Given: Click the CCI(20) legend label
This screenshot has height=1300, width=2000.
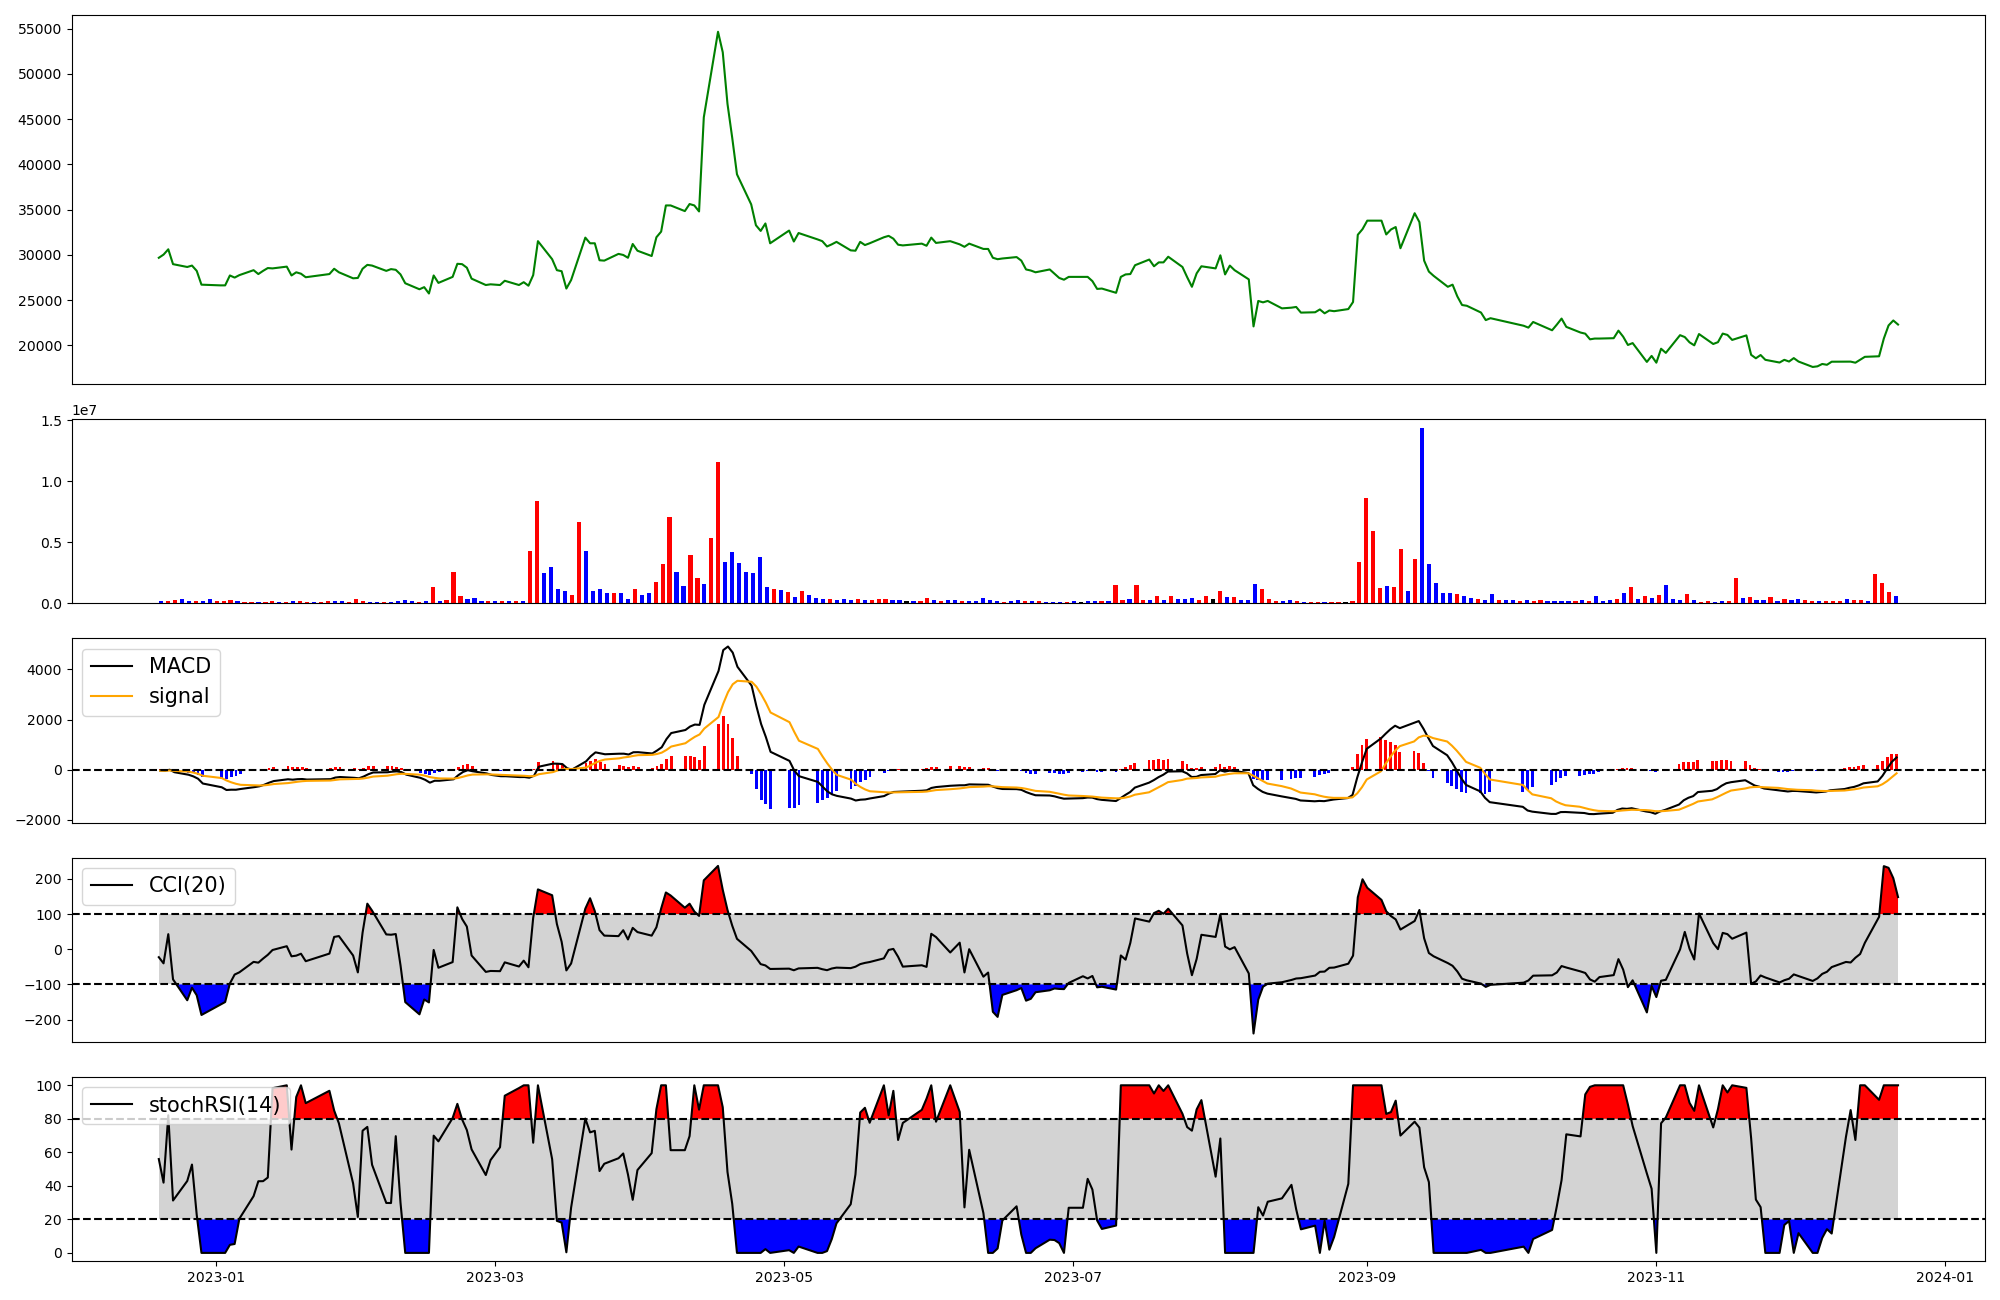Looking at the screenshot, I should pos(186,885).
